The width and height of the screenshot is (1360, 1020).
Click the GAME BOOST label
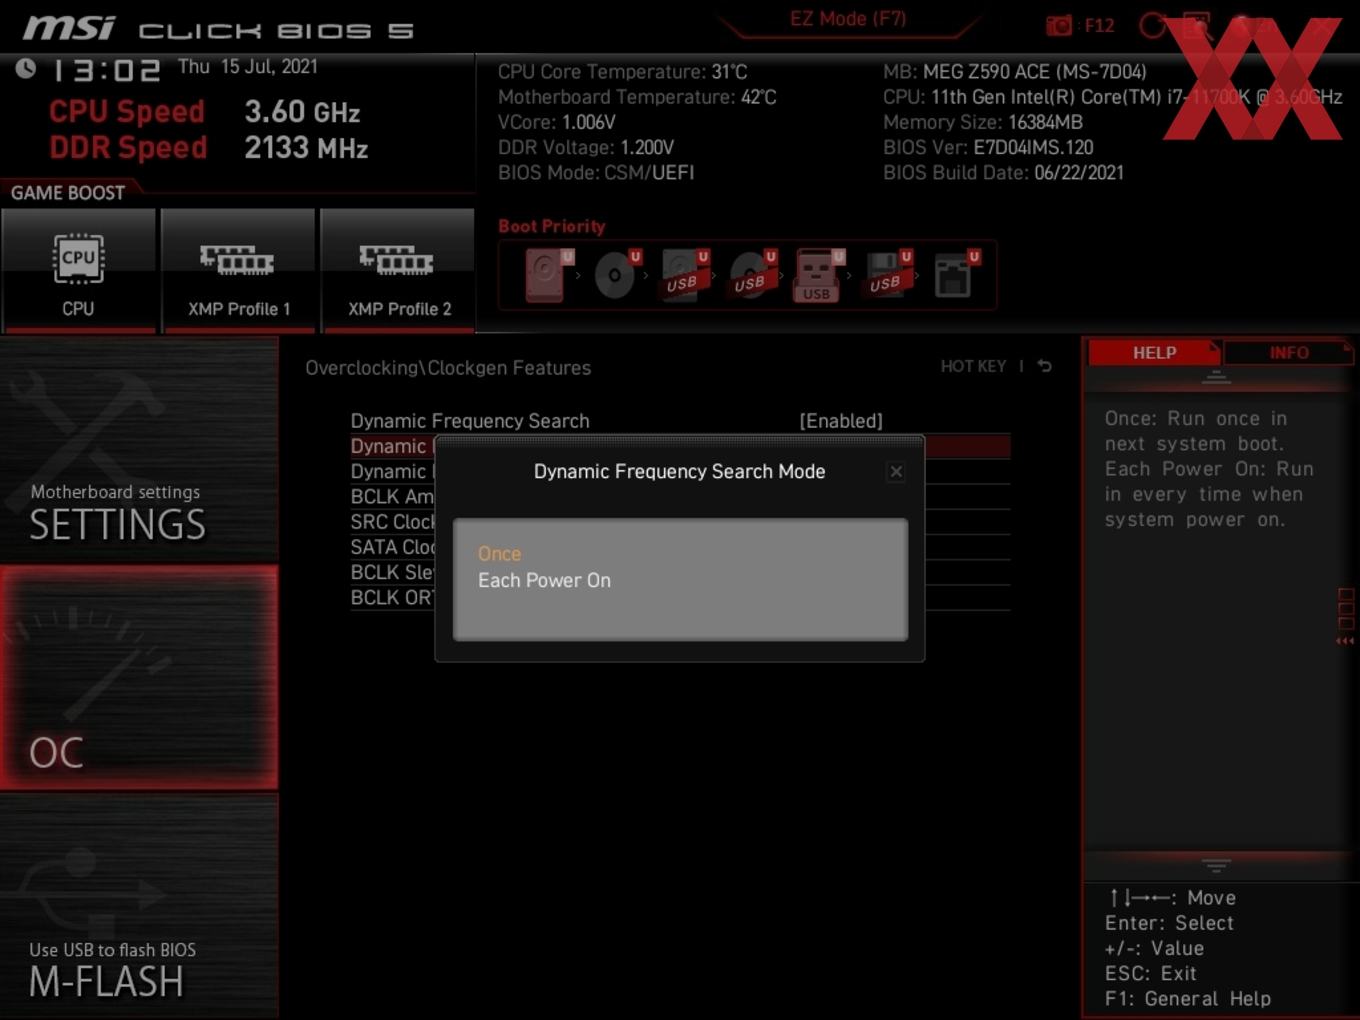pyautogui.click(x=68, y=193)
